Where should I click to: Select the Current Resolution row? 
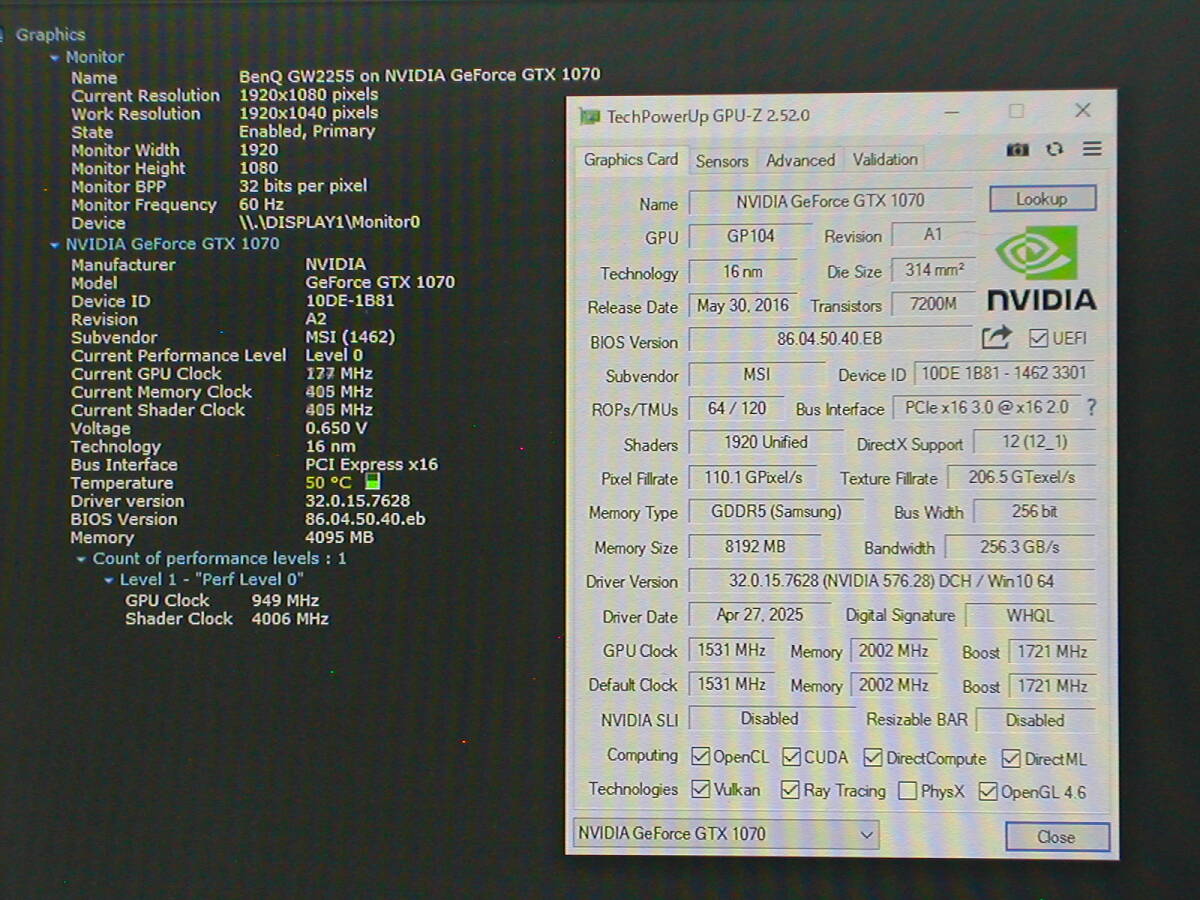pos(225,95)
